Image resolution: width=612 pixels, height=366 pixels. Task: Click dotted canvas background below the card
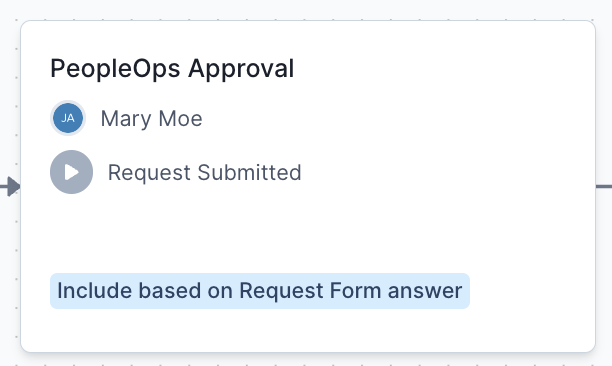point(306,360)
